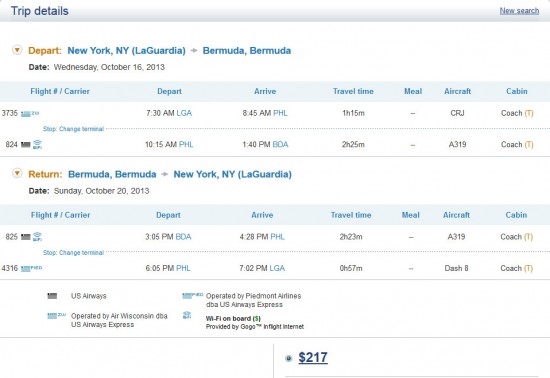Click Air Wisconsin carrier icon for flight 3735

(x=30, y=114)
